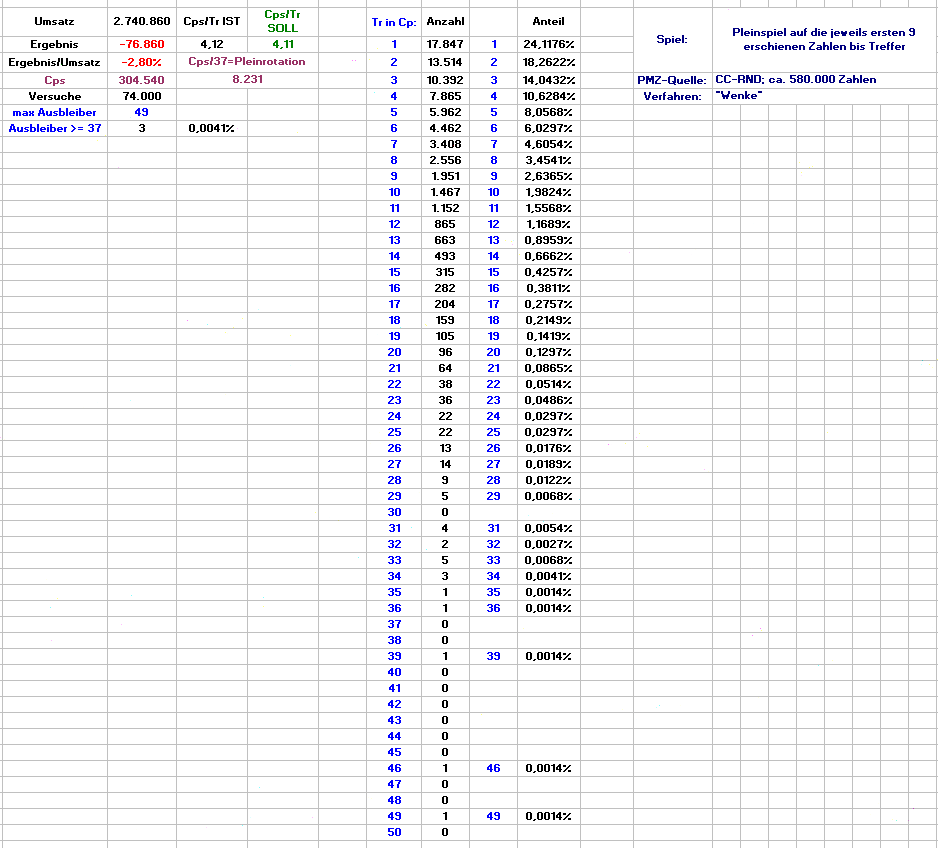Click the green SOLL value 4,11

click(283, 44)
